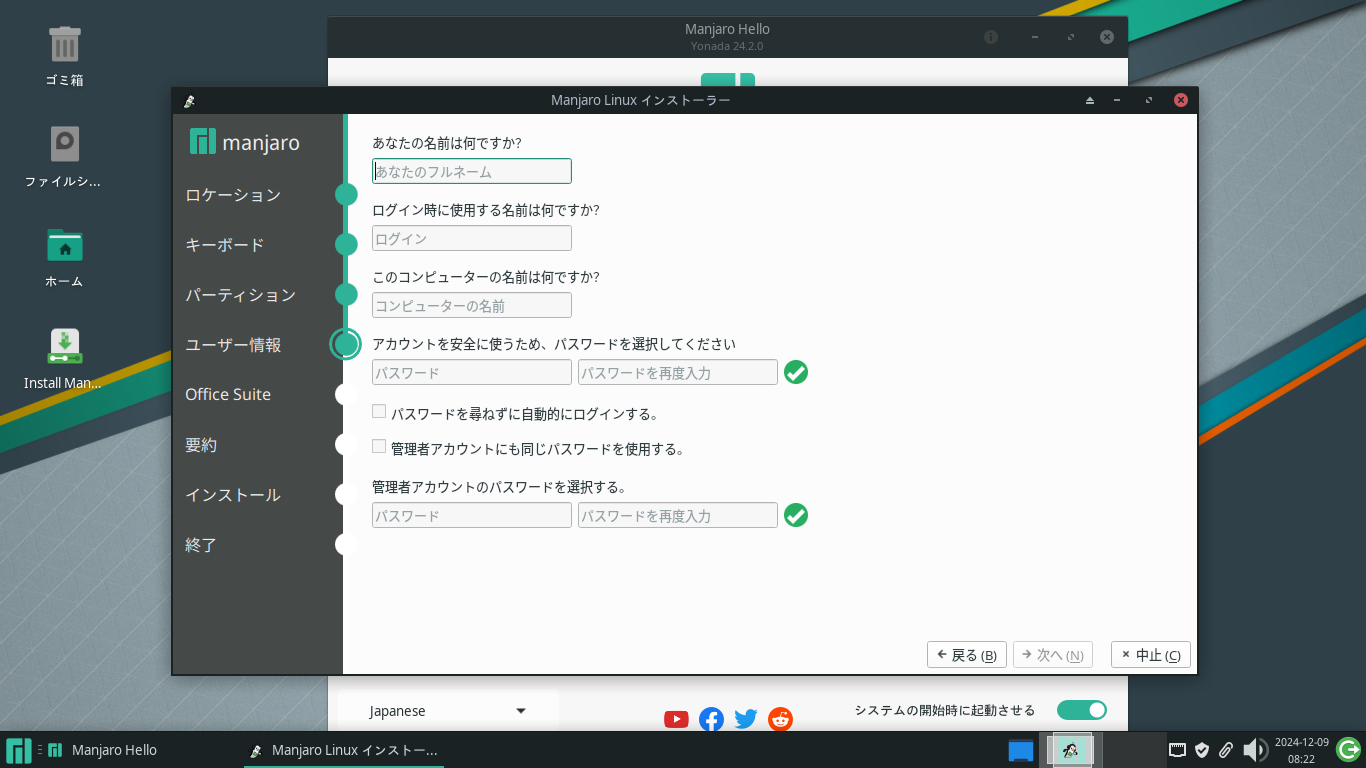Screen dimensions: 1366x768
Task: Click the 中止 cancel button
Action: point(1151,655)
